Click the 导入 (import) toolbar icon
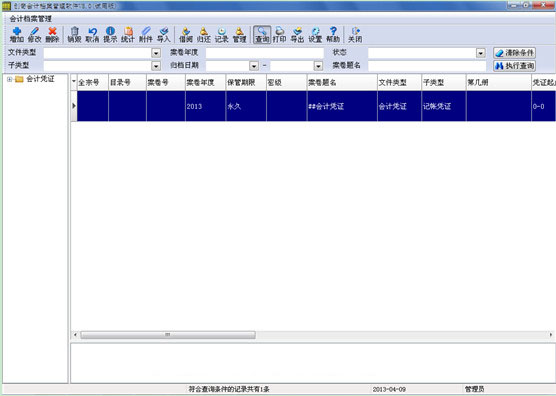 [164, 35]
